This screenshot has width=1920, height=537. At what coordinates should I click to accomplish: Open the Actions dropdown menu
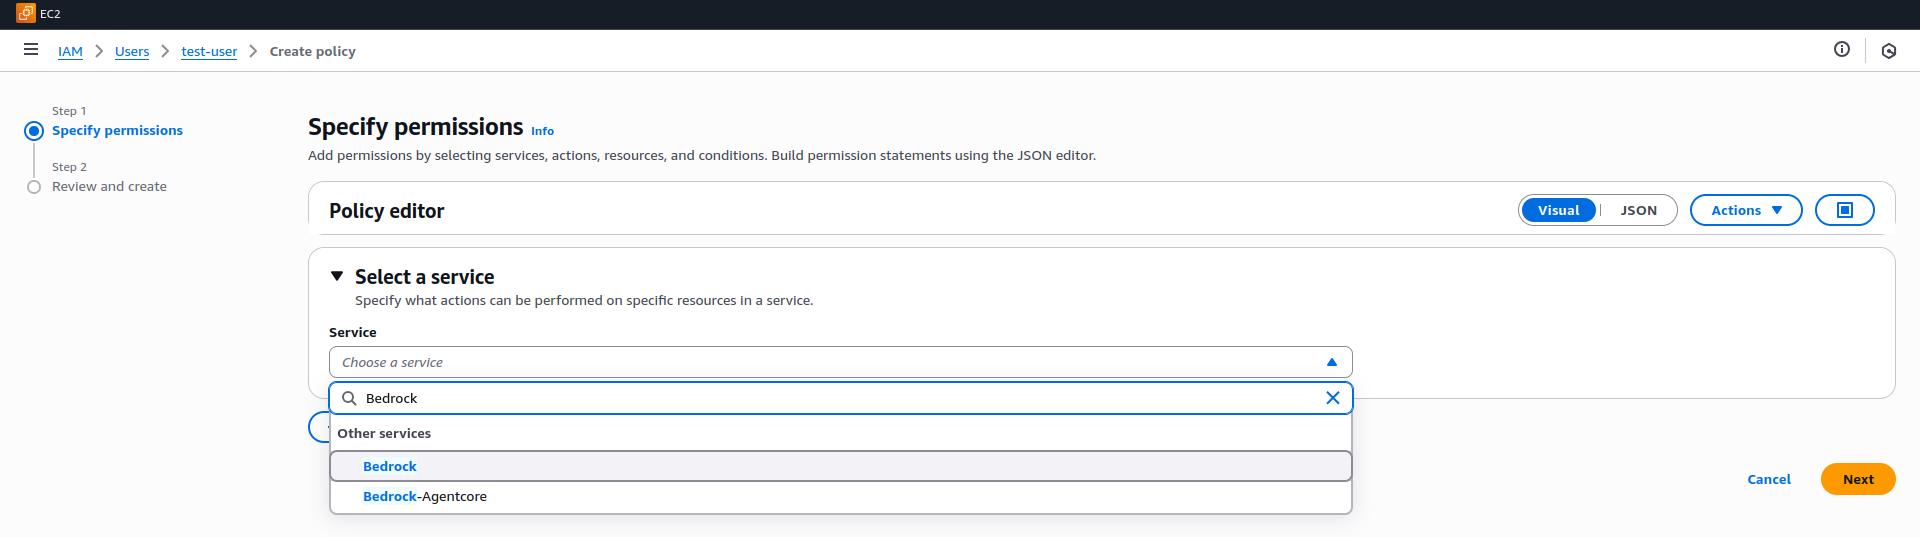(x=1745, y=210)
